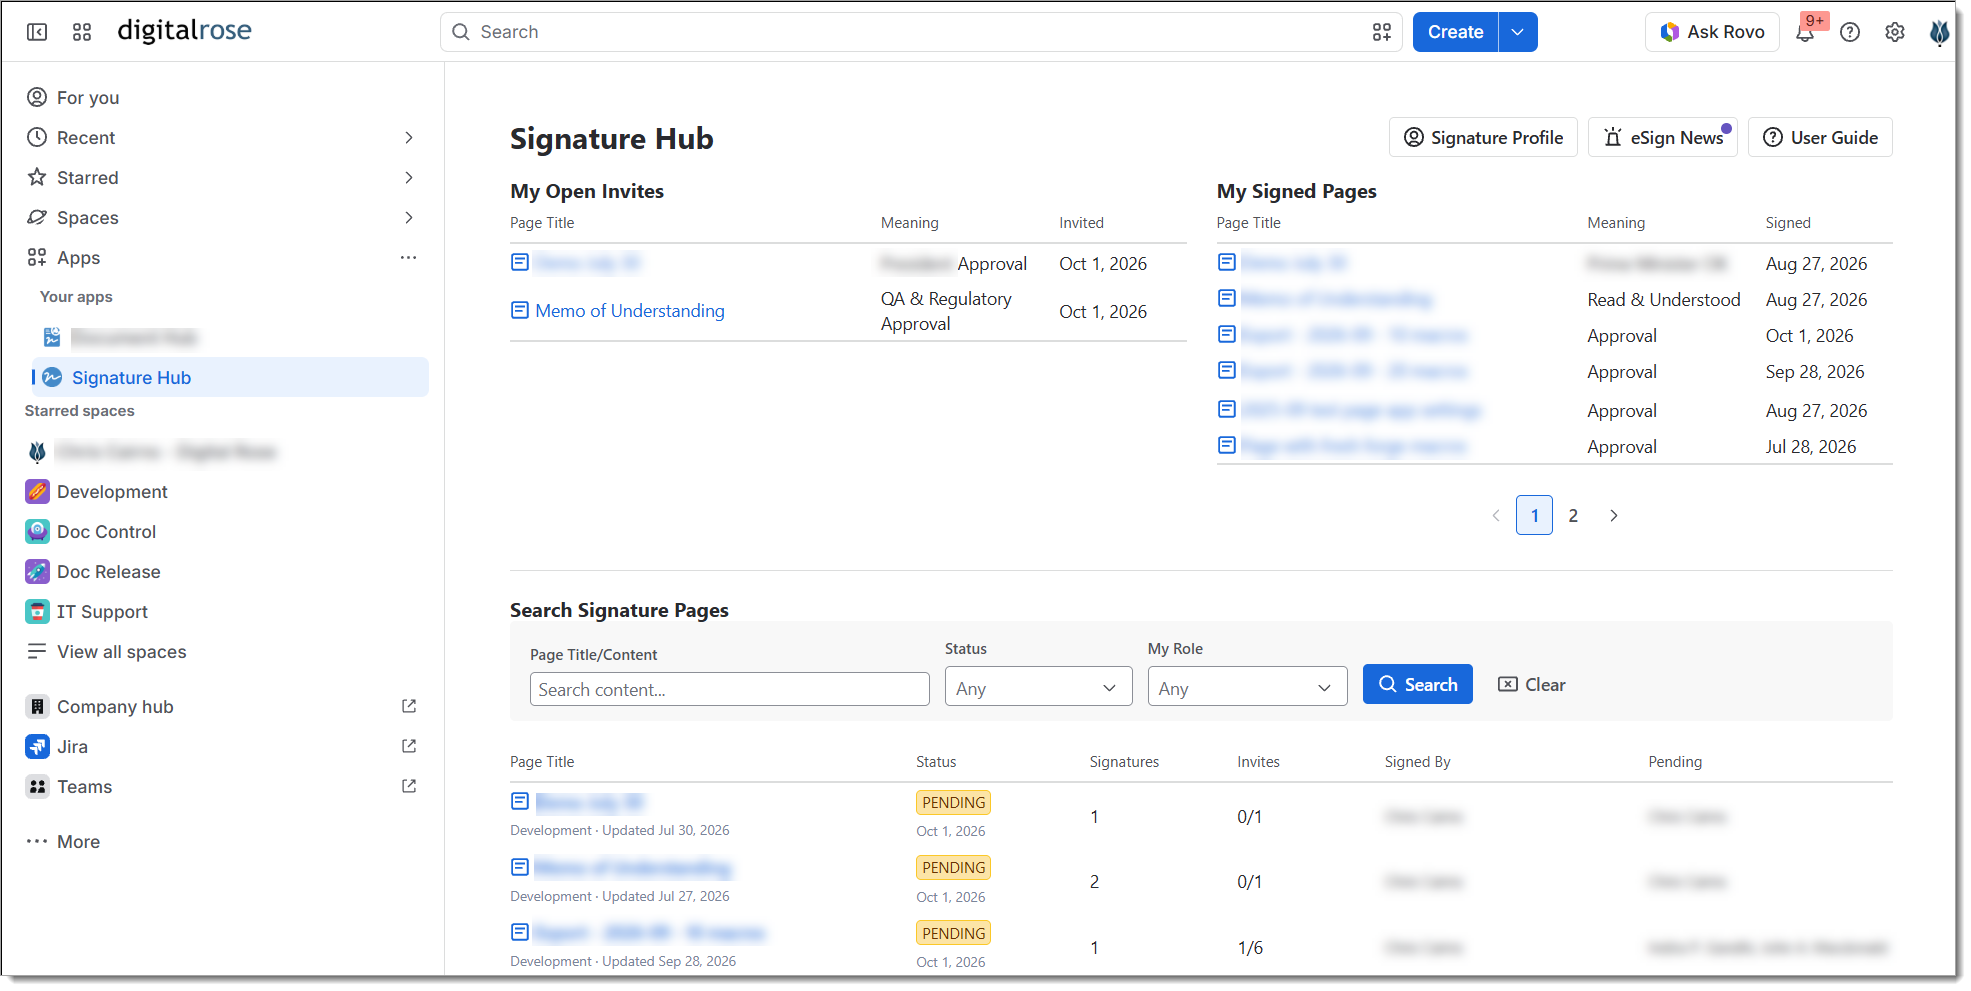
Task: Click the Doc Control space icon
Action: [x=37, y=531]
